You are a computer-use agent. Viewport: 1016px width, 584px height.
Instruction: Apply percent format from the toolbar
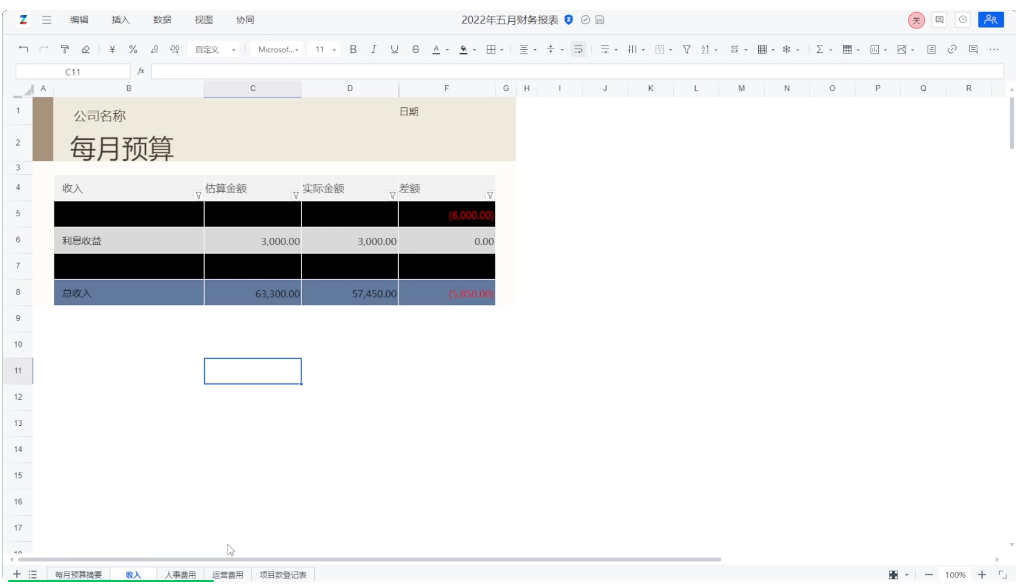[133, 49]
